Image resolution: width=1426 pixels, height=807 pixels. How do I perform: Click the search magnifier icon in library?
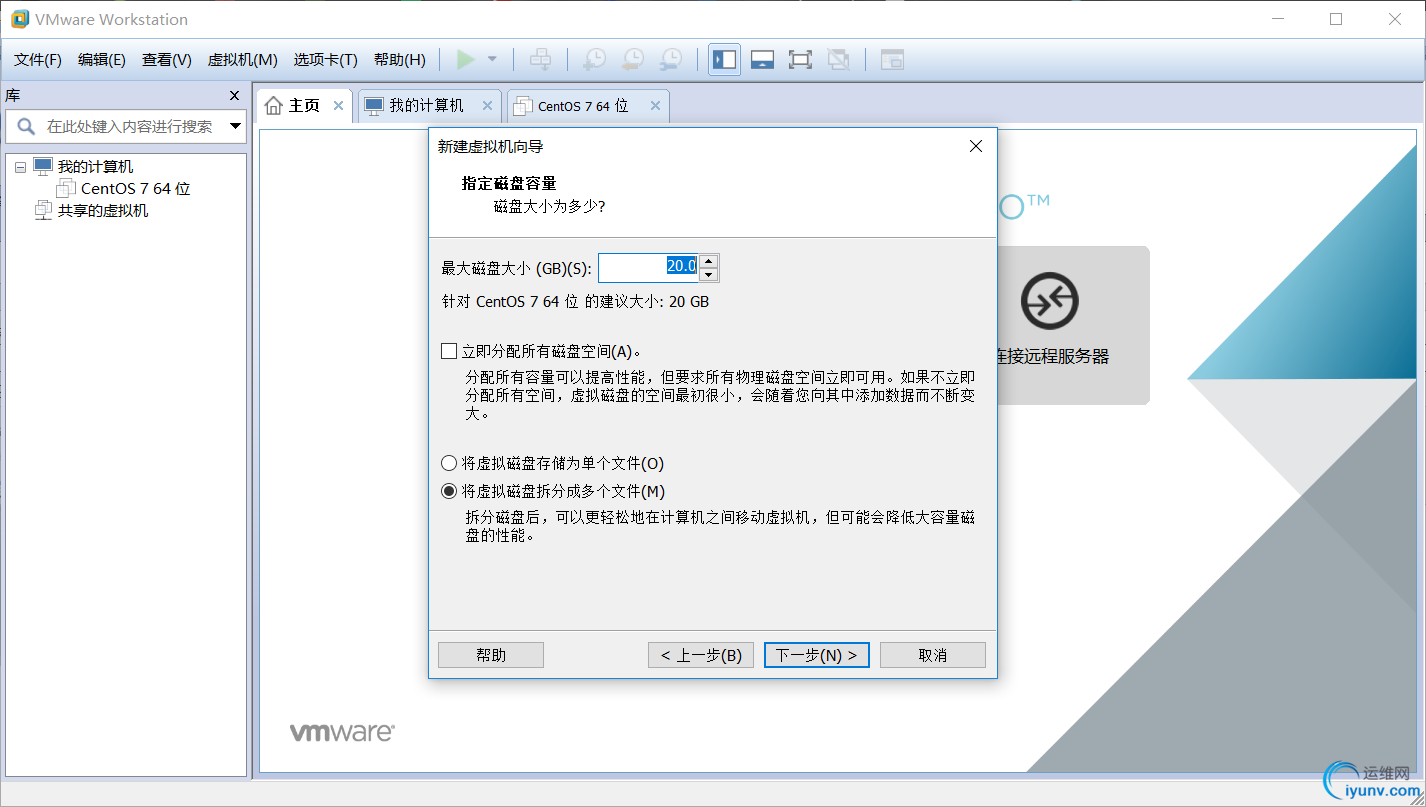point(26,127)
